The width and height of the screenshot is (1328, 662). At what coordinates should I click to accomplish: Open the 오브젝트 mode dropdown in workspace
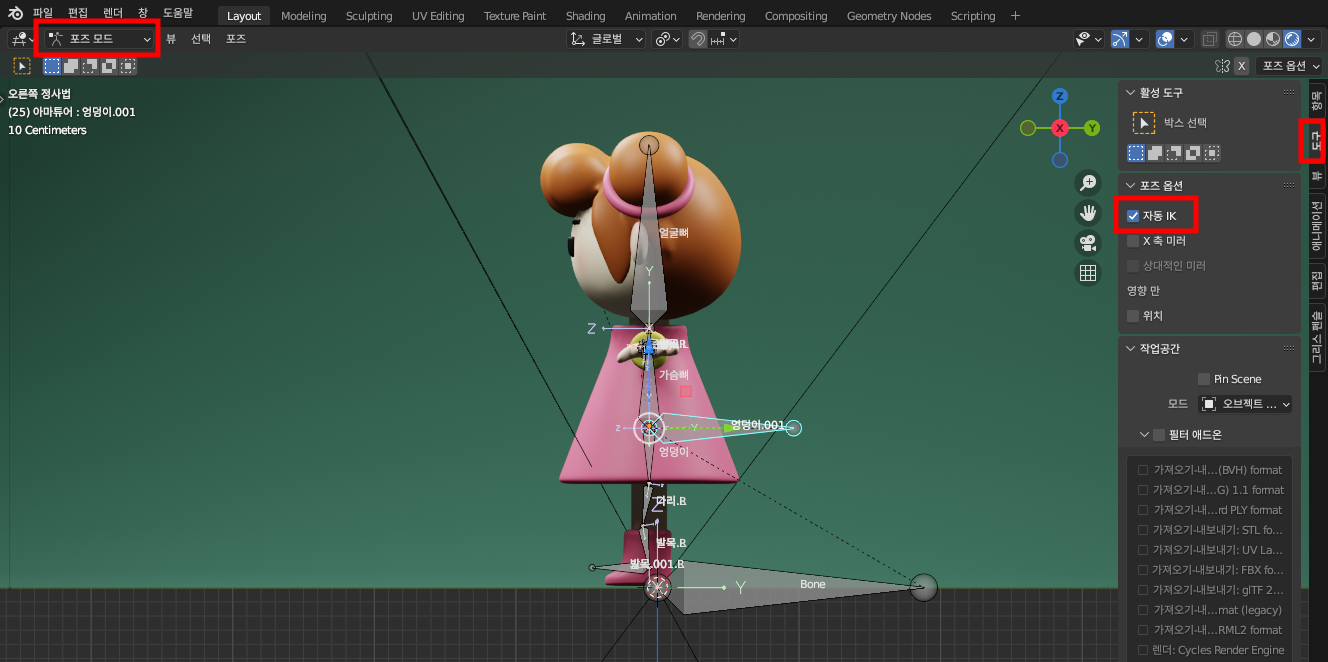point(1246,404)
